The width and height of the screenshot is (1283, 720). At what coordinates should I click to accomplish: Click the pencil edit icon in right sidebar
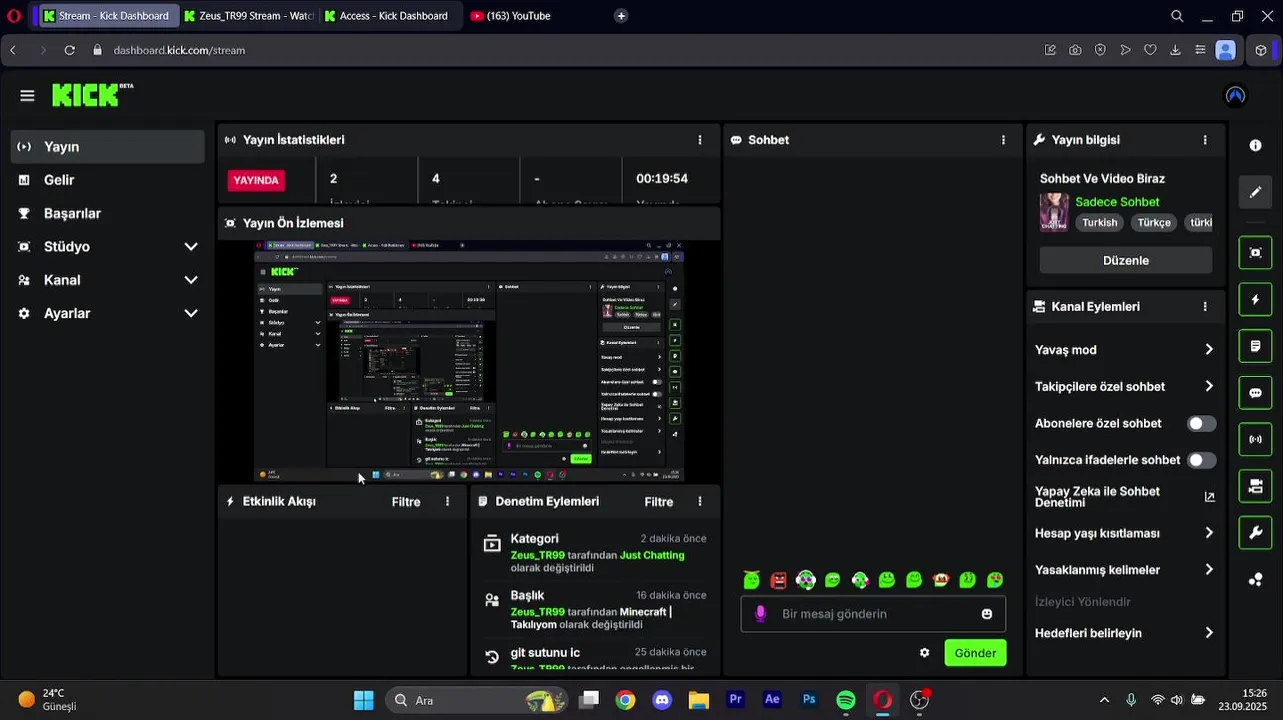click(x=1255, y=192)
